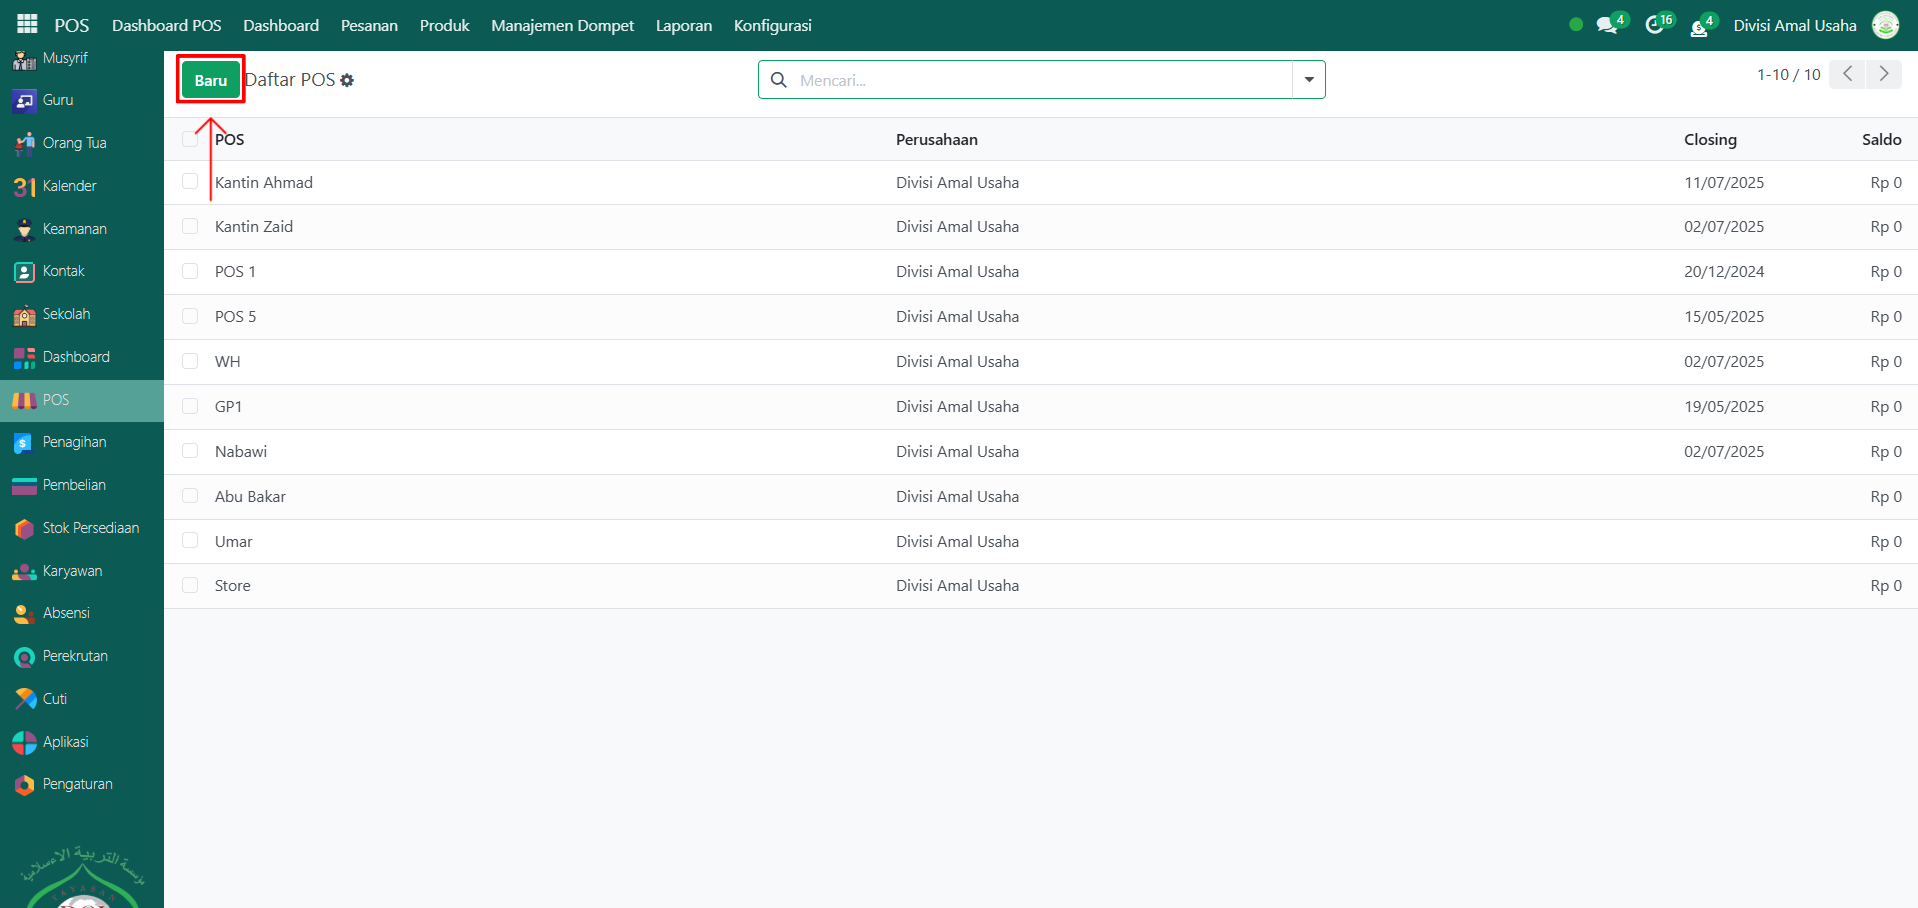This screenshot has height=908, width=1918.
Task: Expand the Laporan menu
Action: point(684,25)
